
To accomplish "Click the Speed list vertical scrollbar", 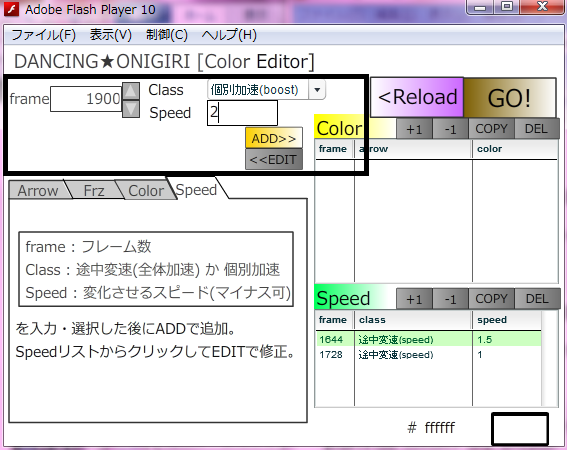I will point(550,358).
